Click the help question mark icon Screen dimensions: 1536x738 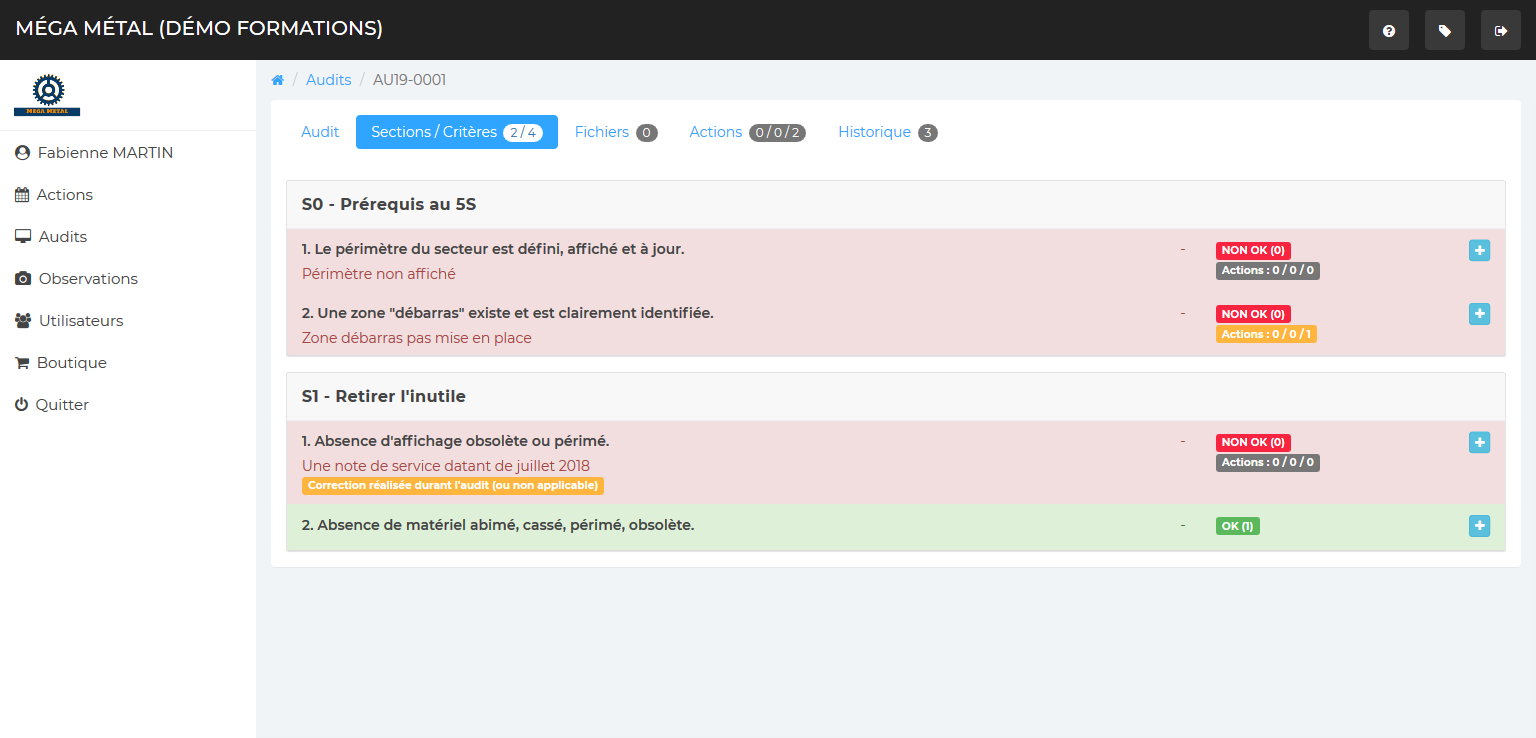coord(1388,31)
